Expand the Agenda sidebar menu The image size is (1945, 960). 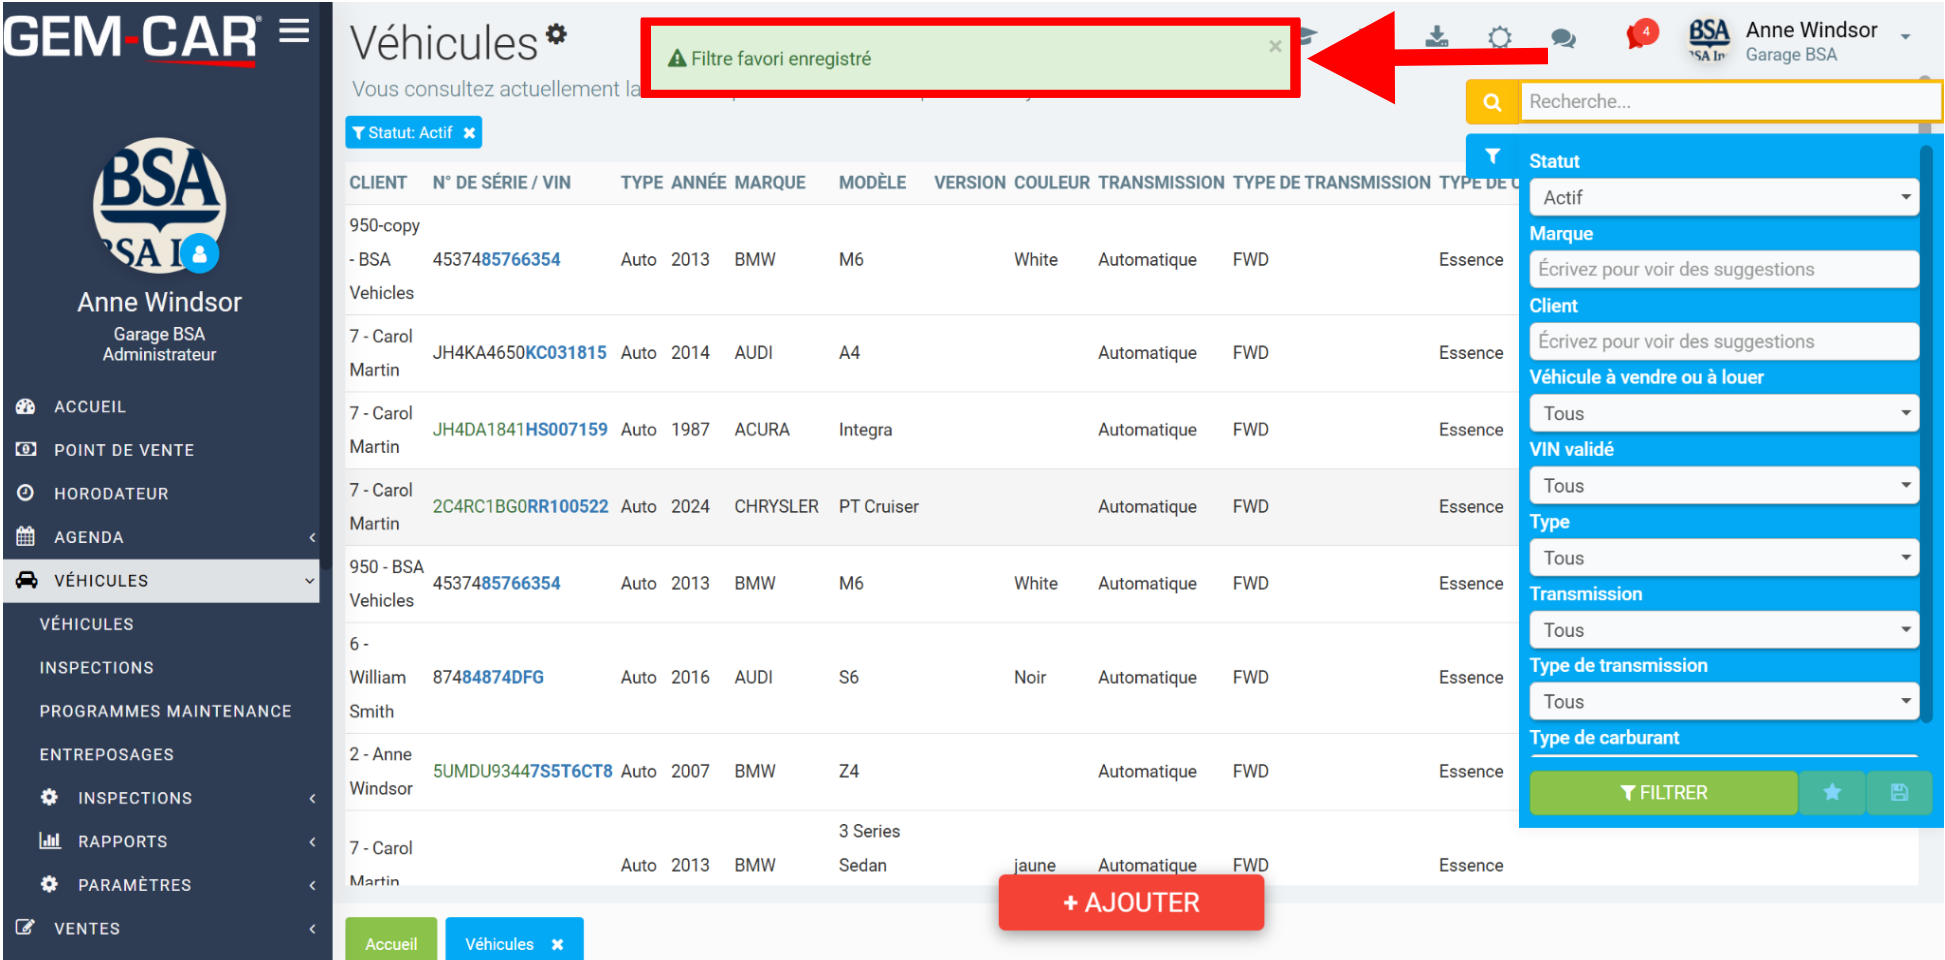tap(165, 537)
